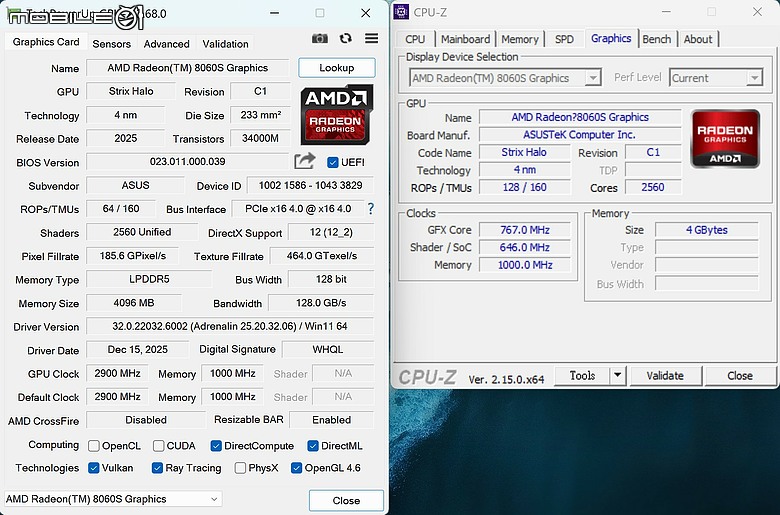This screenshot has width=780, height=515.
Task: Click the Close button in GPU-Z
Action: (346, 500)
